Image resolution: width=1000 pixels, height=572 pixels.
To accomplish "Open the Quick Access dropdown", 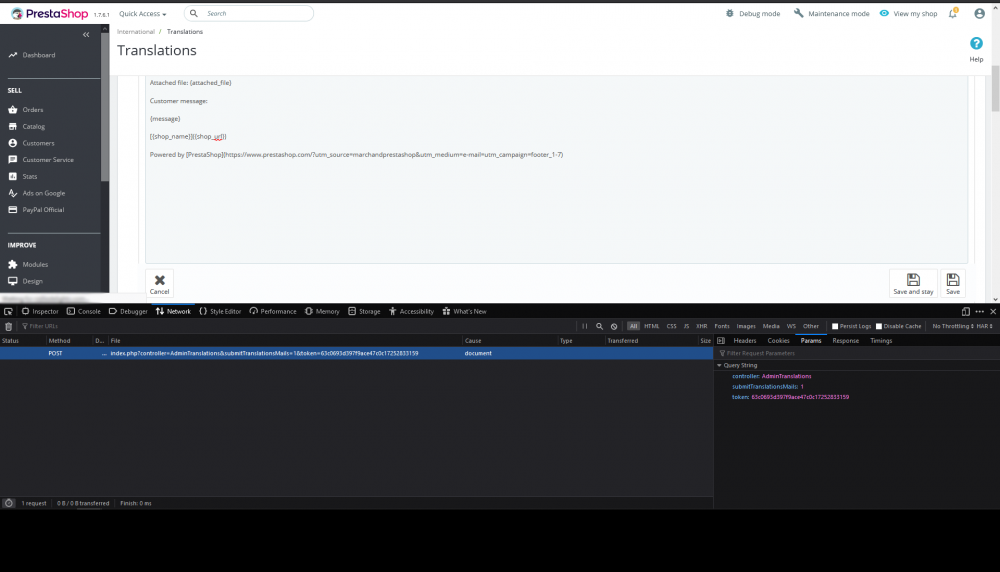I will pos(142,13).
